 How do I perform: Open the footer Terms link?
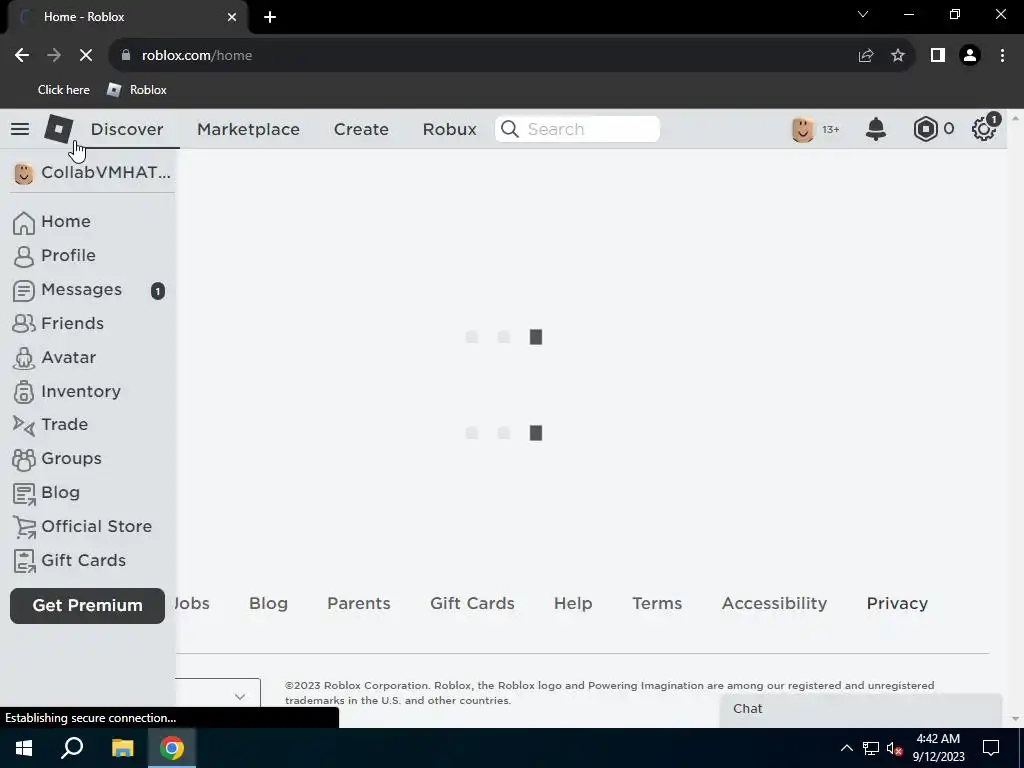click(657, 603)
